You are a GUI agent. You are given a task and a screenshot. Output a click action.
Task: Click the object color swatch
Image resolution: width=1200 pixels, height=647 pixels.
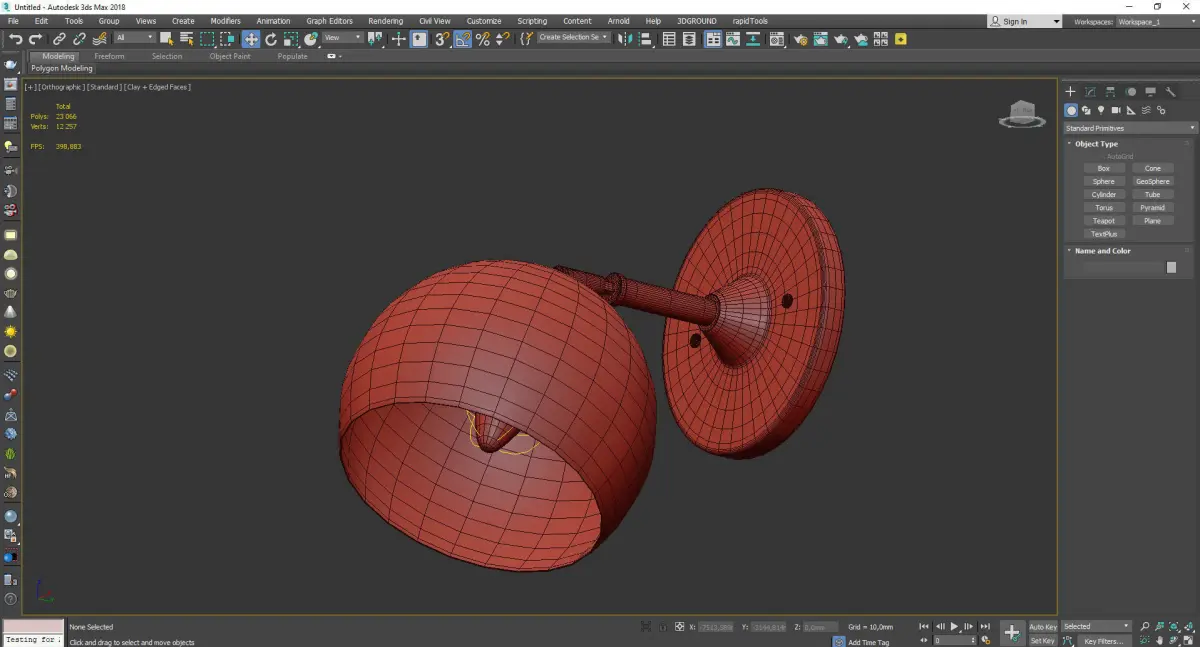1171,268
